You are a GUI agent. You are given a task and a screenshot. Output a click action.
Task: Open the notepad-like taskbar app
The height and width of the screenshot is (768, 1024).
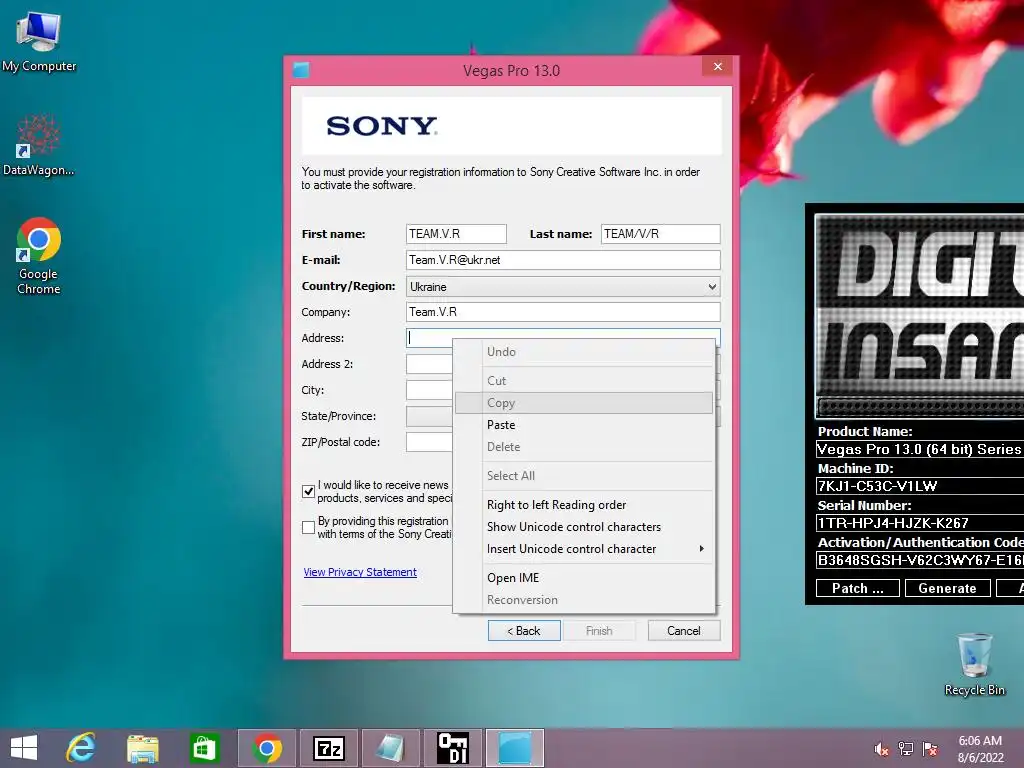[391, 748]
